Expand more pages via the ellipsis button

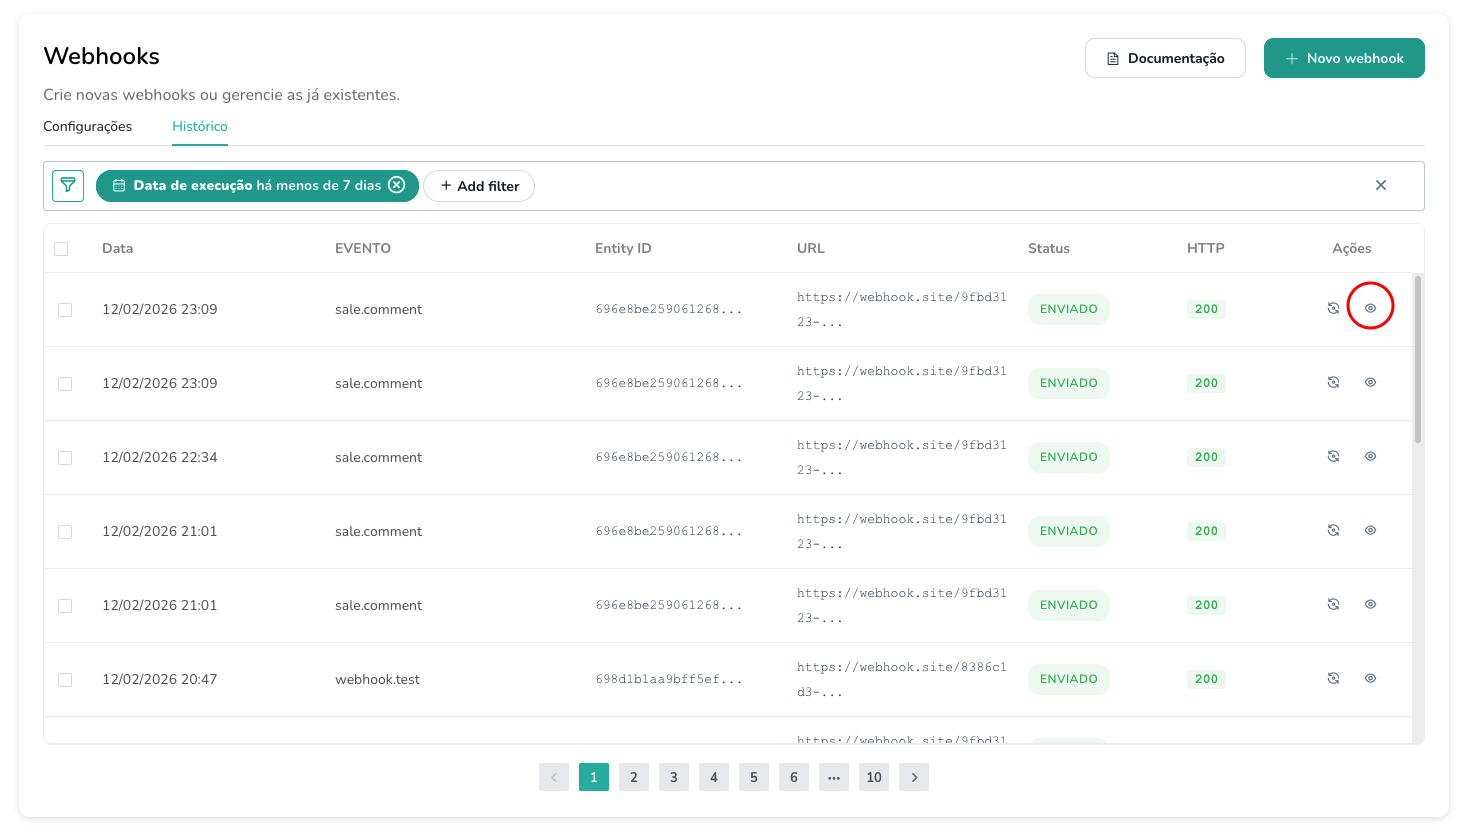pos(833,777)
